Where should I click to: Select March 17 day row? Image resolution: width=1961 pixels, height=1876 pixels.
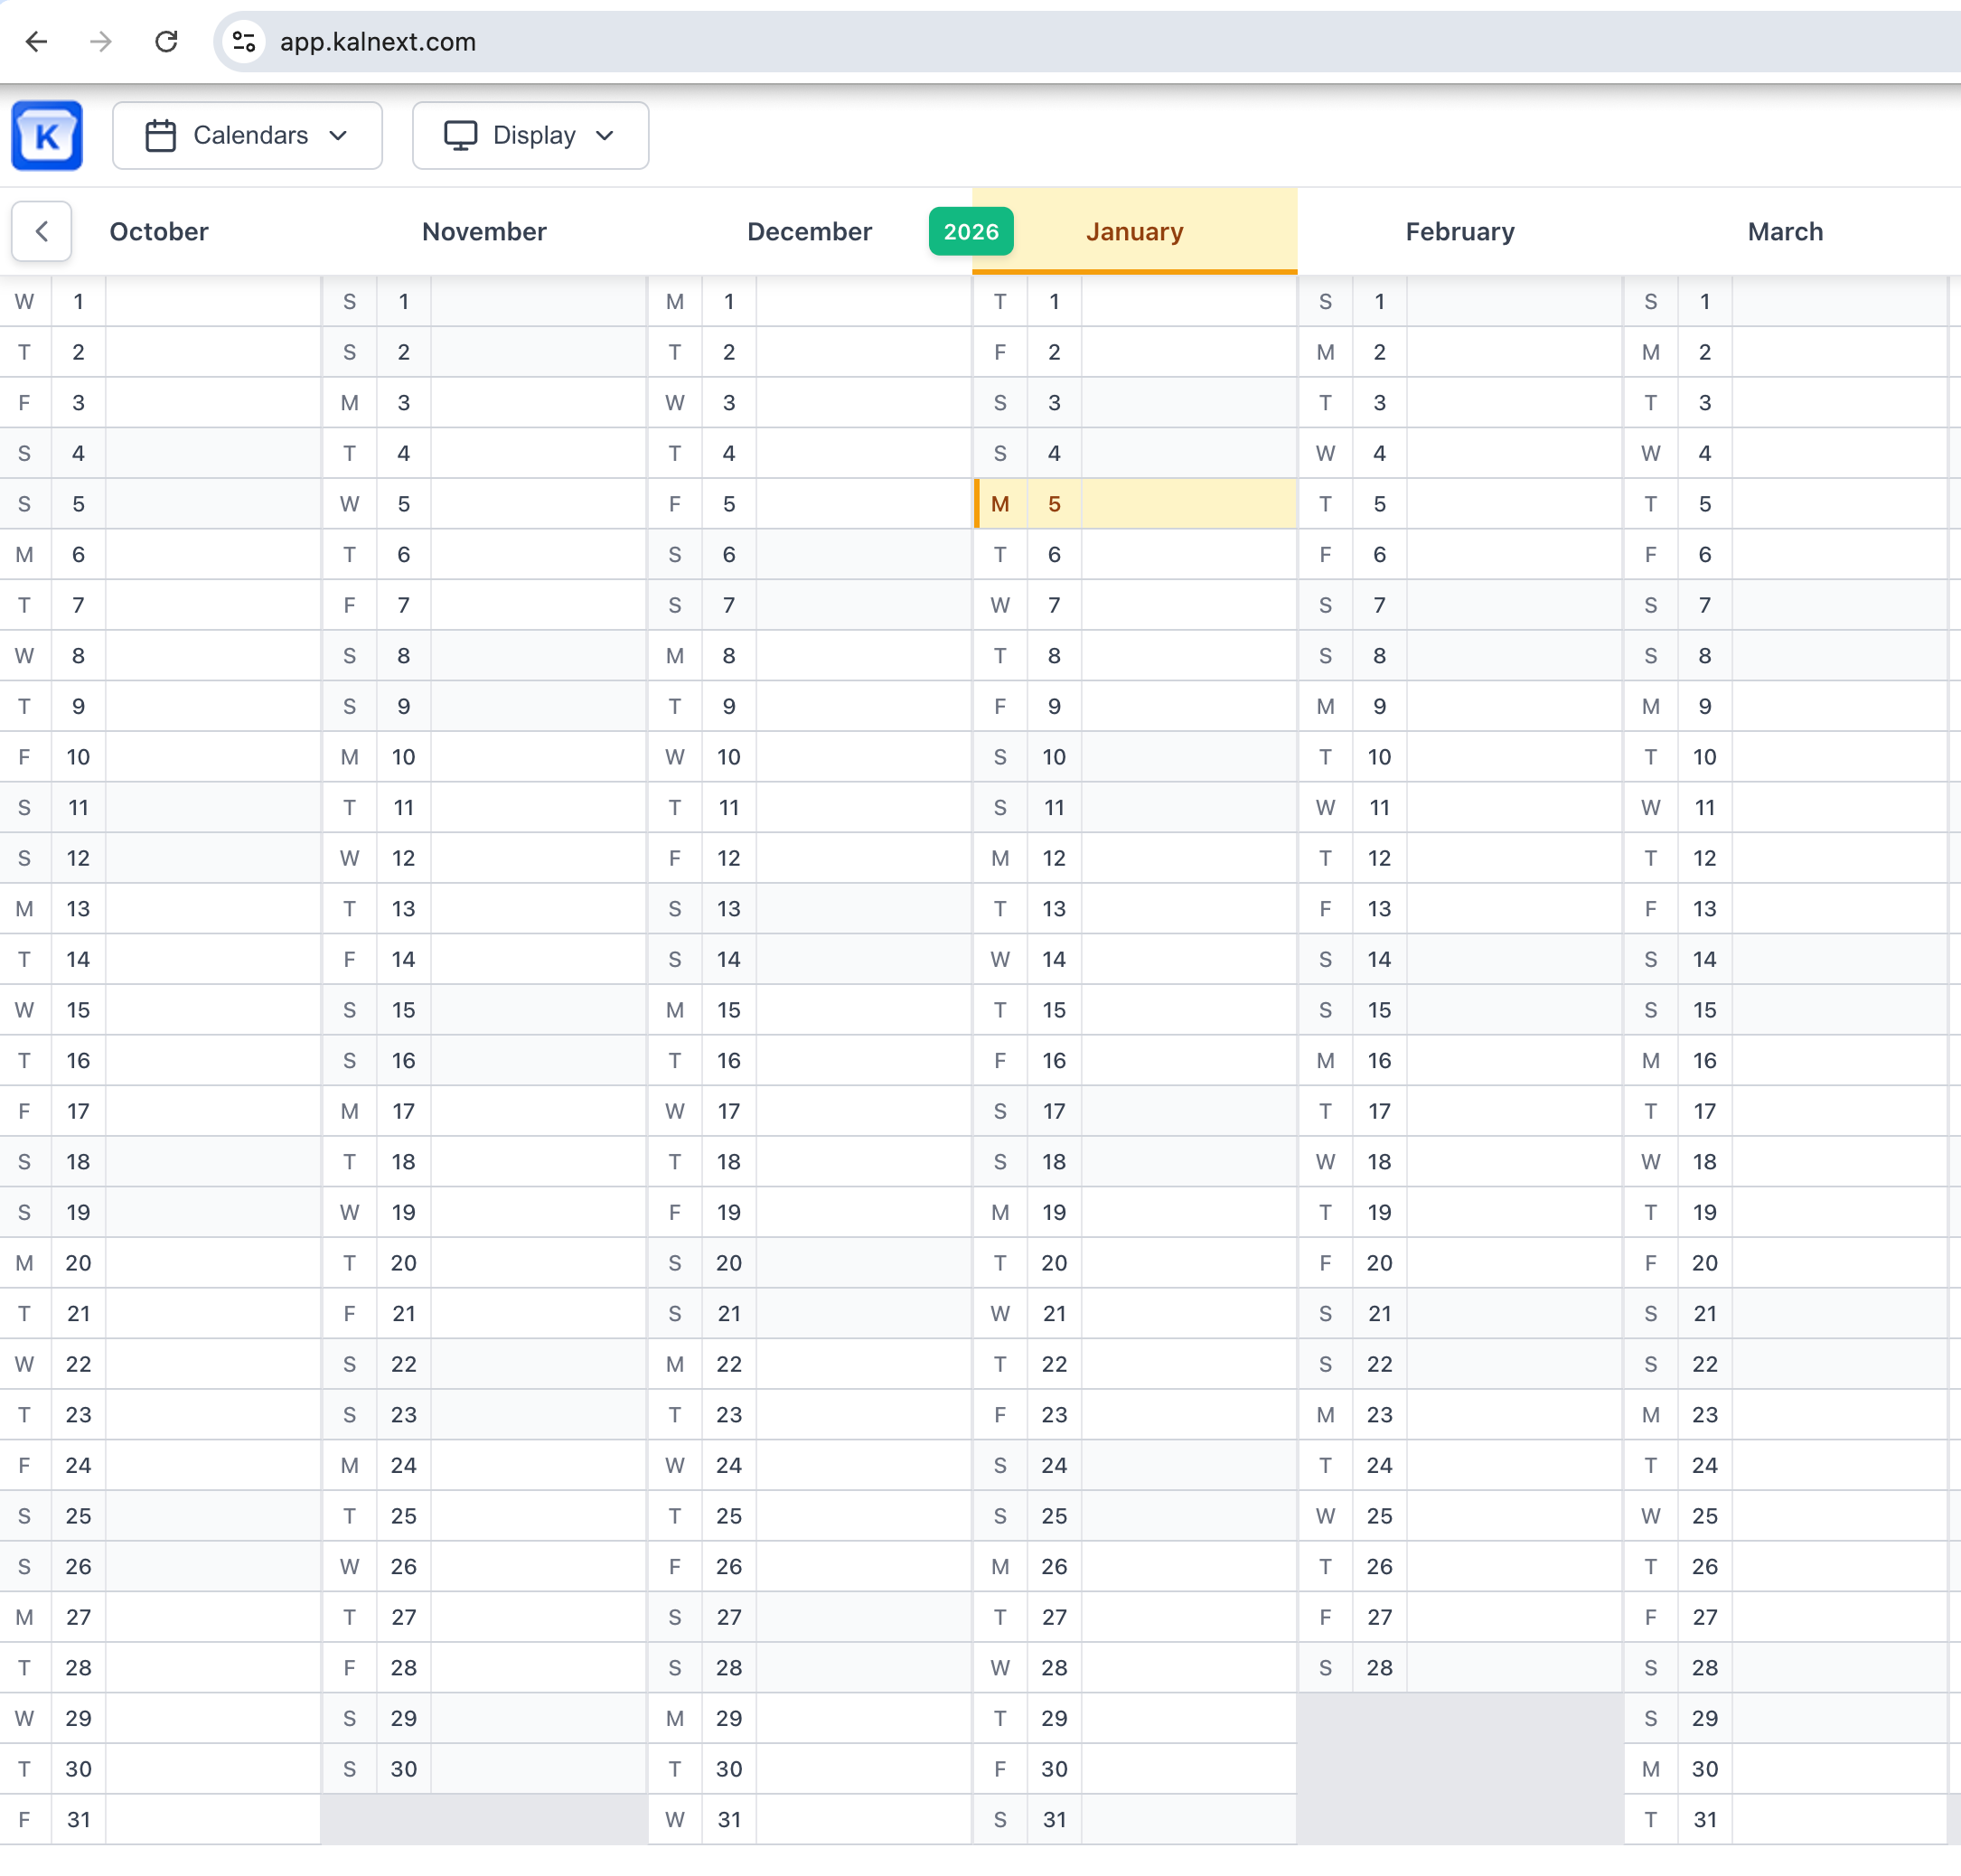click(x=1785, y=1111)
